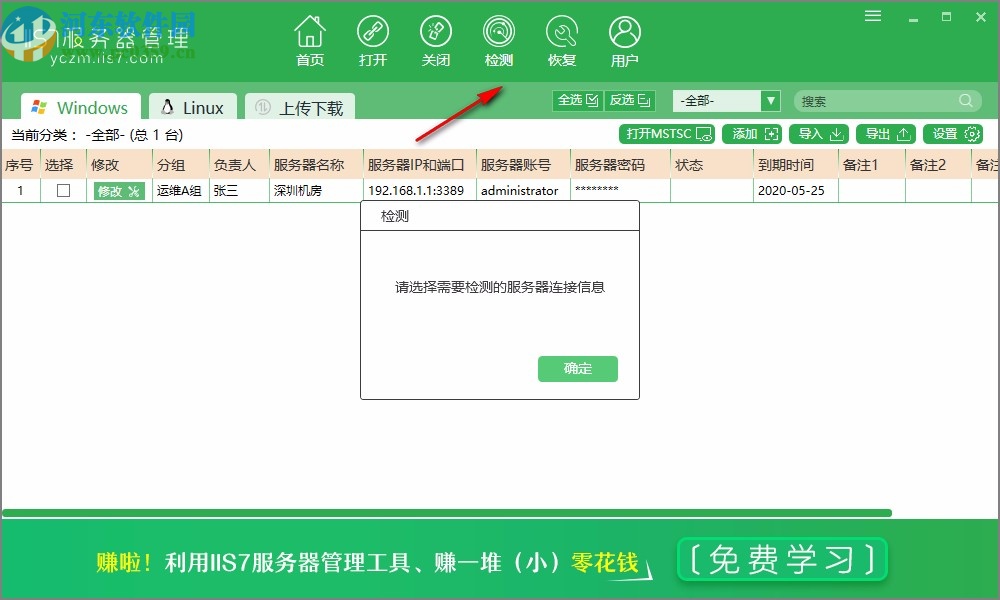This screenshot has width=1000, height=600.
Task: Open the -全部- category dropdown
Action: click(x=725, y=100)
